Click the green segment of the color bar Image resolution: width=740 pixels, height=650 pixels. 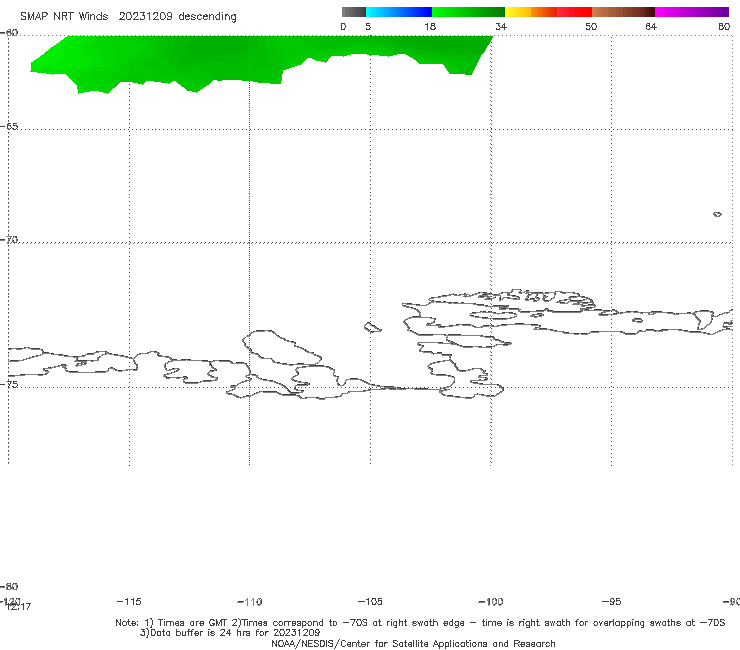click(469, 12)
